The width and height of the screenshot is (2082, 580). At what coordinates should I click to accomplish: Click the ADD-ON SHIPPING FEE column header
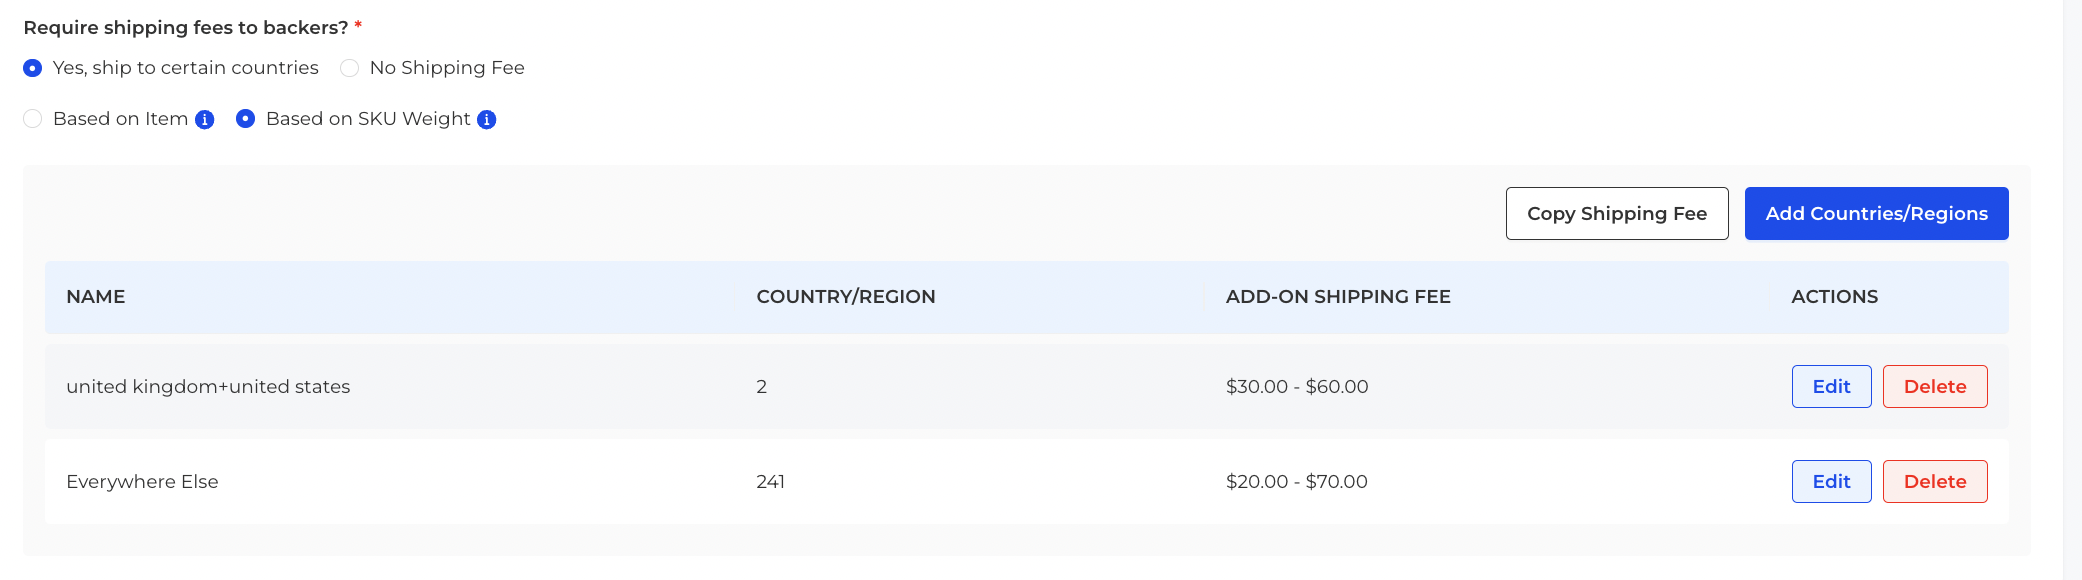pyautogui.click(x=1338, y=297)
